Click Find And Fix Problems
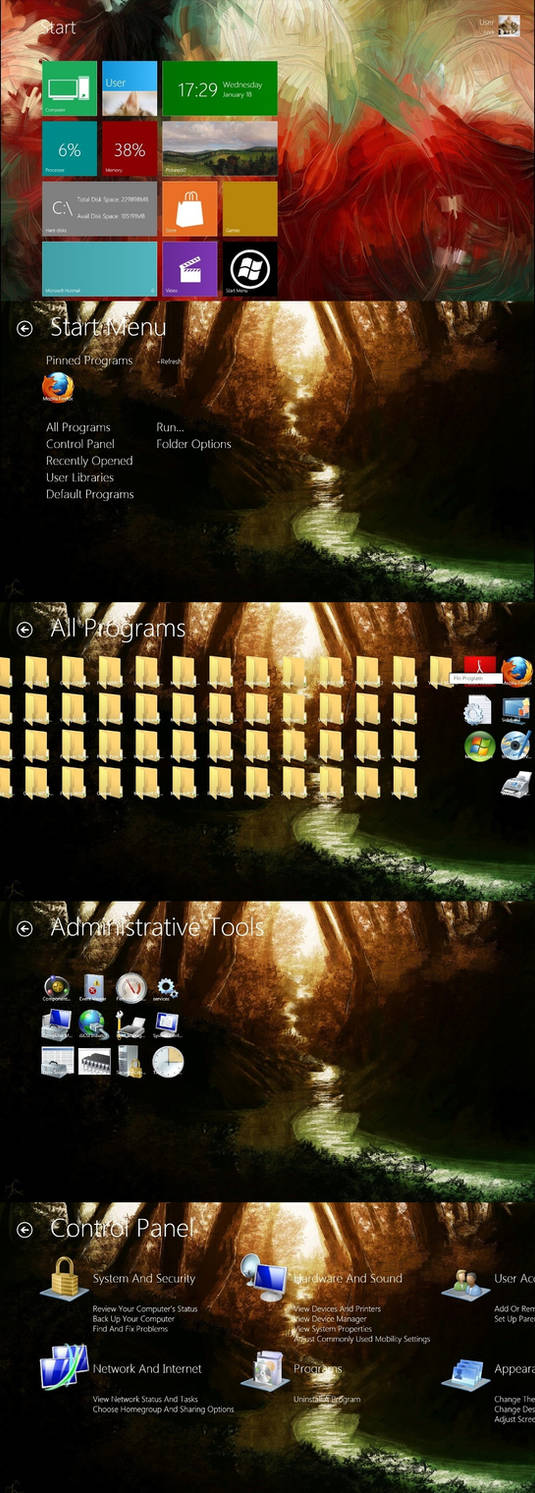 click(130, 1329)
